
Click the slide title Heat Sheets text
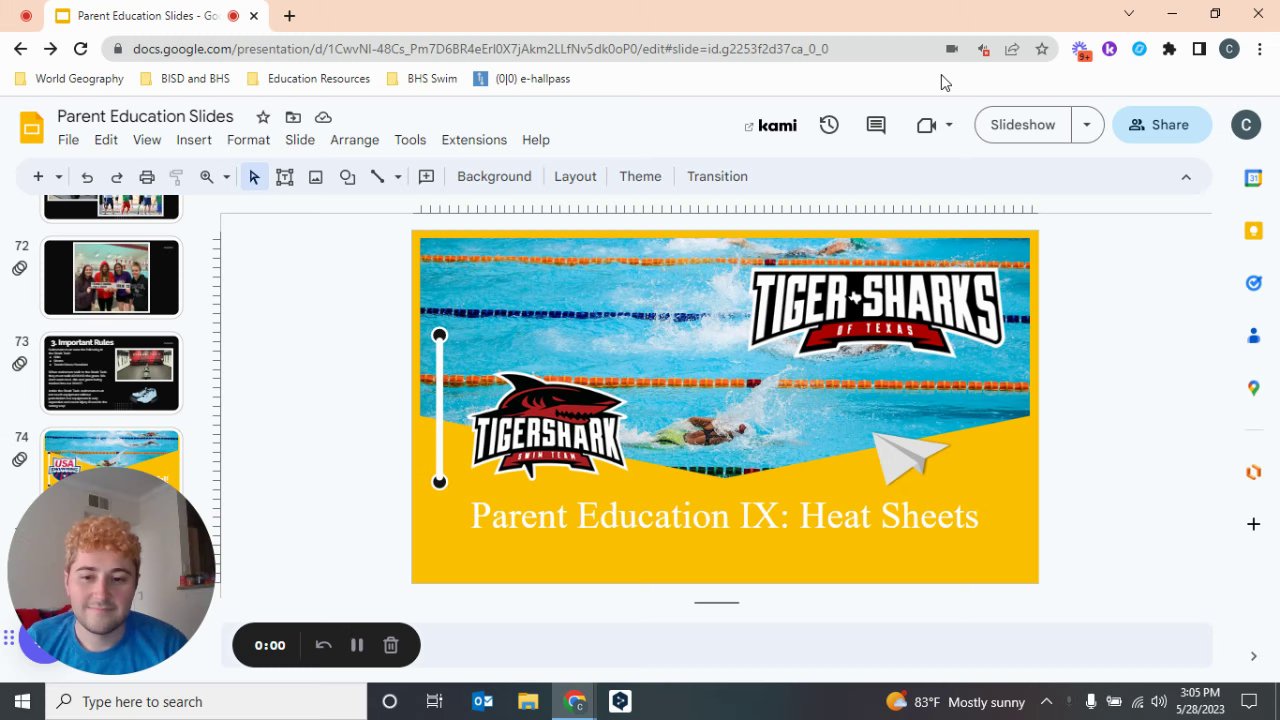pos(724,516)
